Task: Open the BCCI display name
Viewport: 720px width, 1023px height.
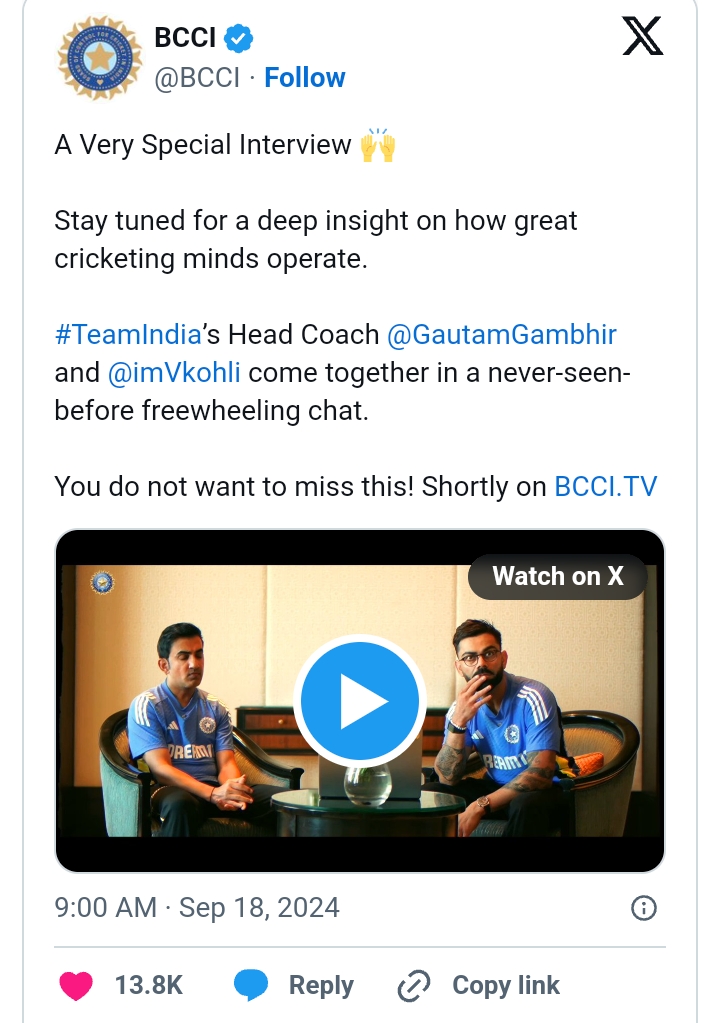Action: tap(185, 38)
